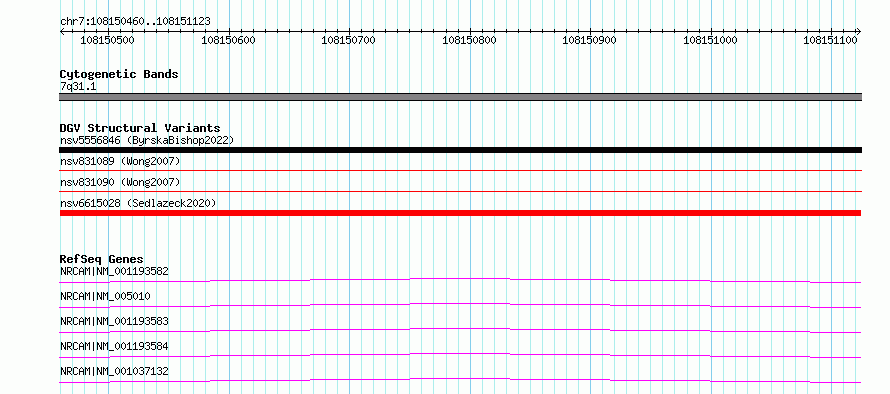890x394 pixels.
Task: Click ruler position 108150900
Action: (x=590, y=40)
